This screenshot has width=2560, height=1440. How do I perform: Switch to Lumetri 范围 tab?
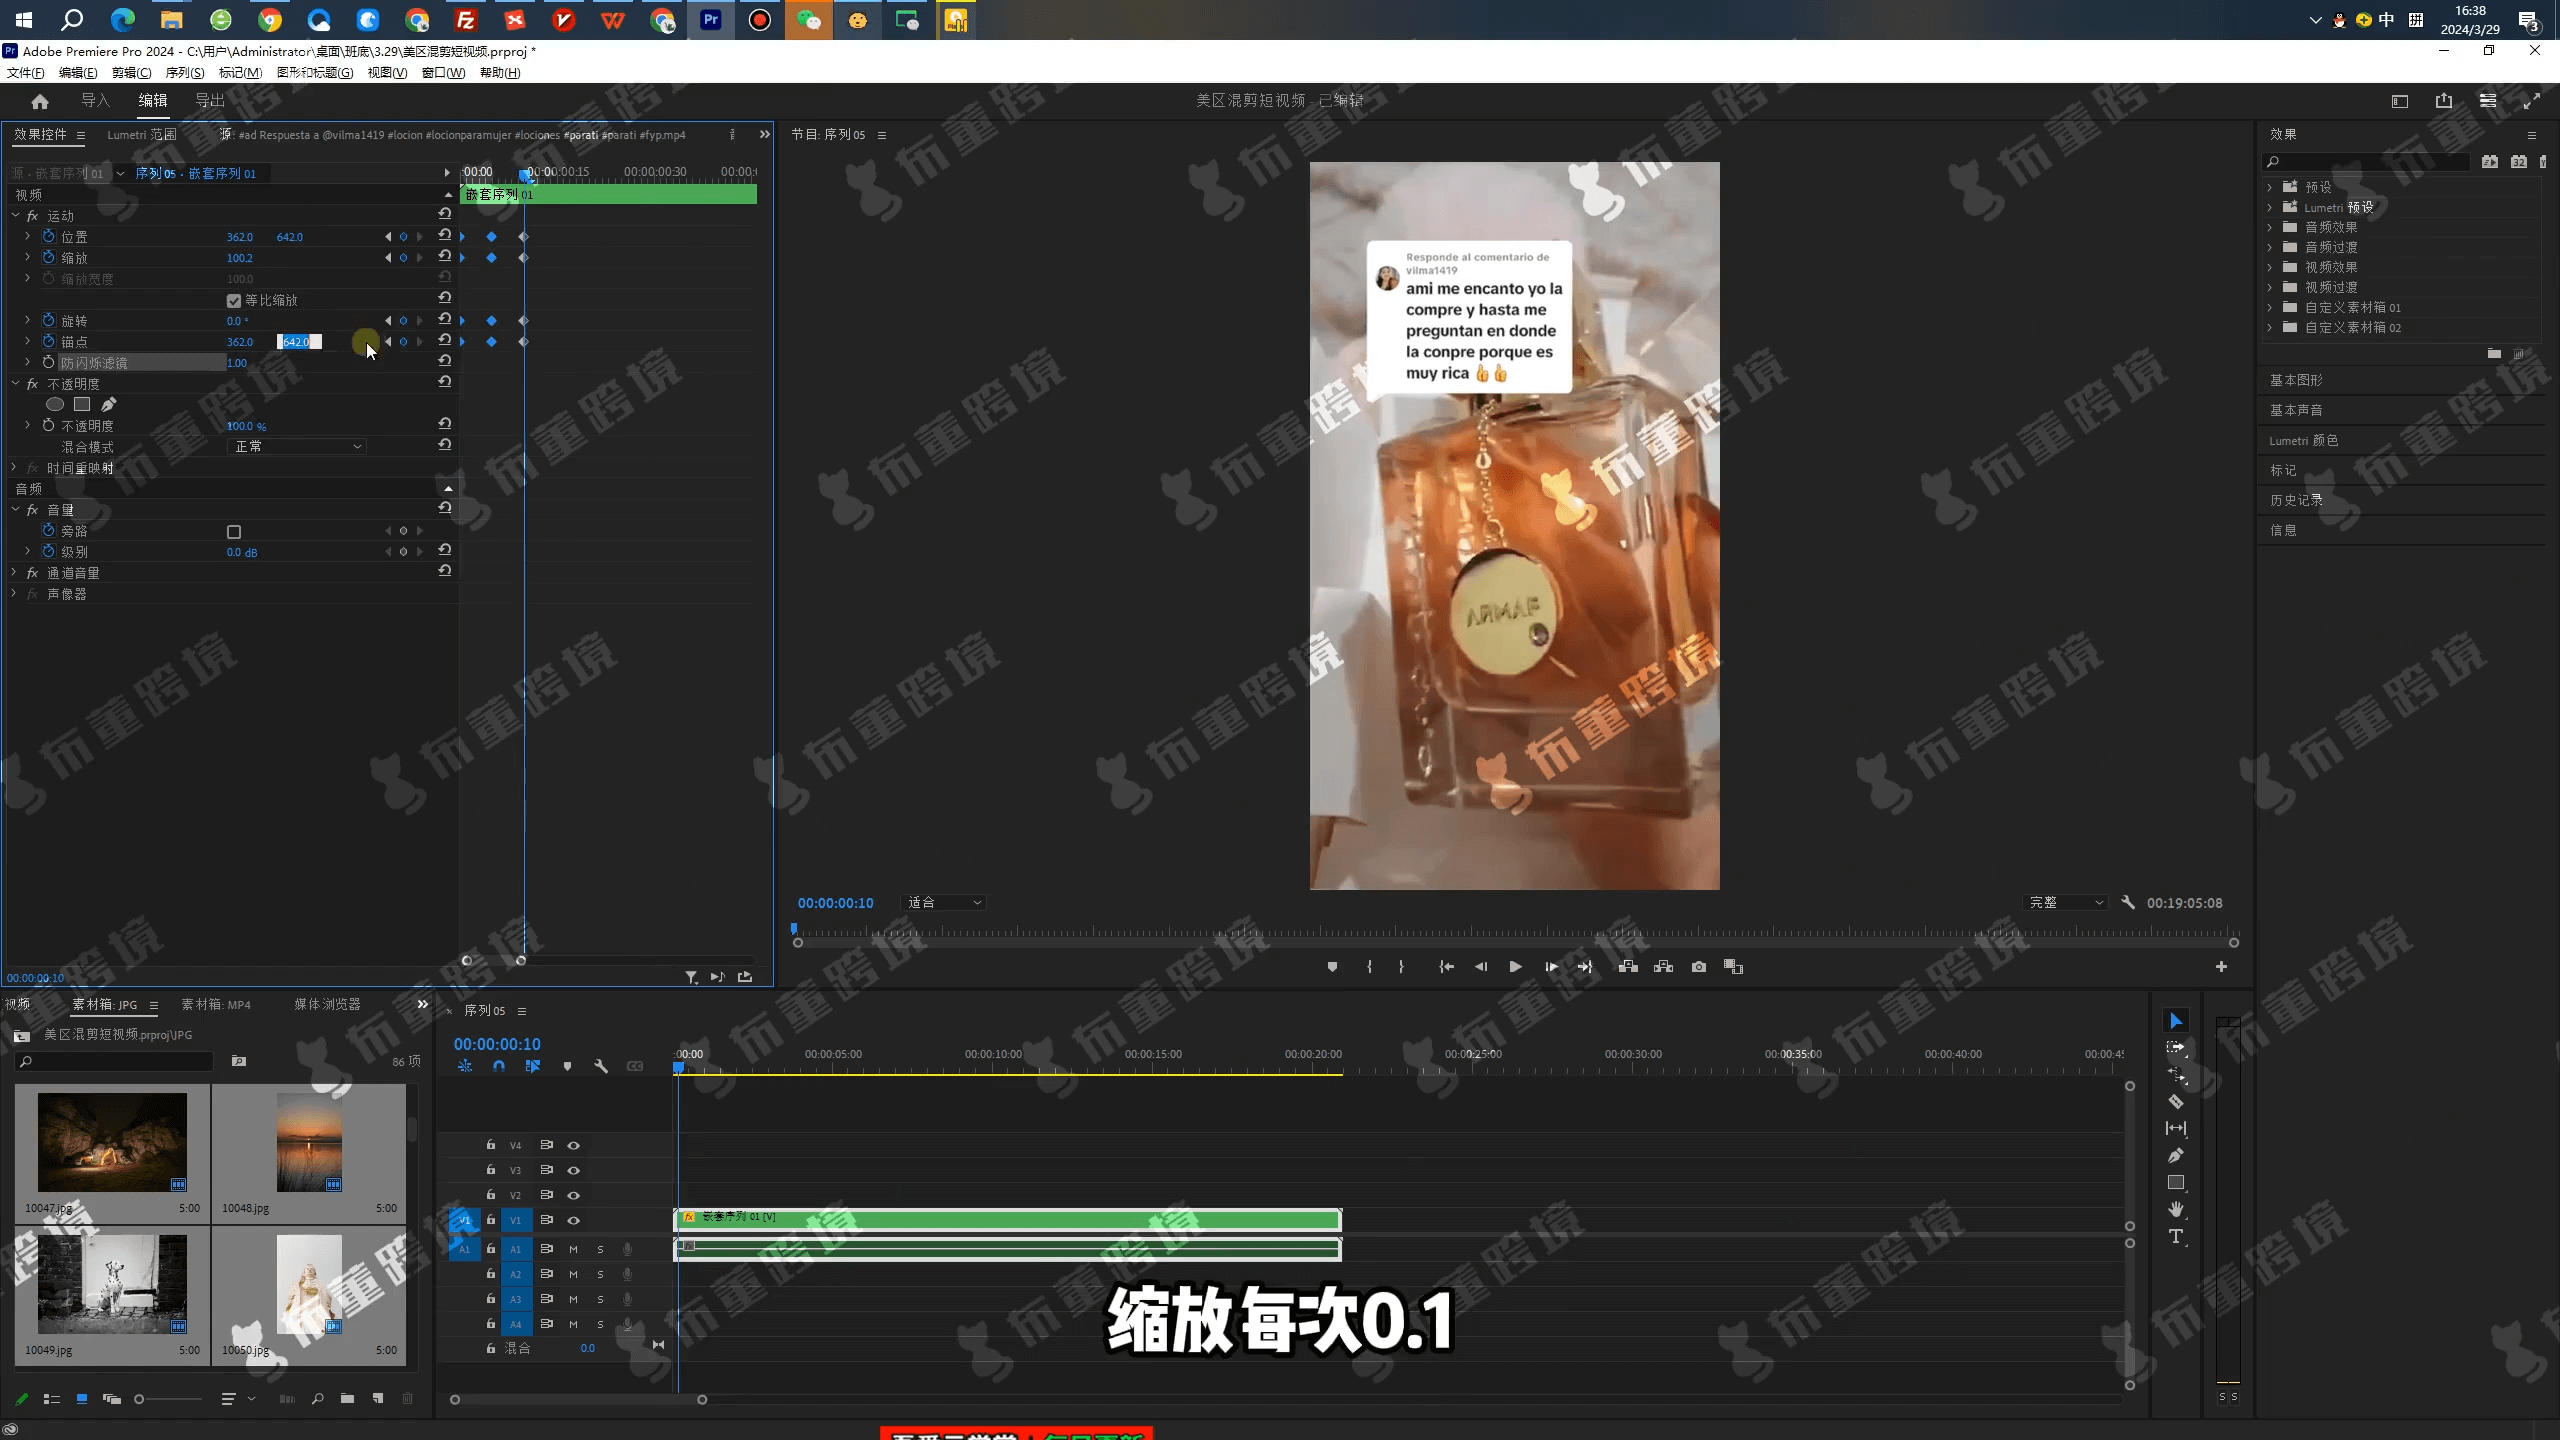[142, 134]
